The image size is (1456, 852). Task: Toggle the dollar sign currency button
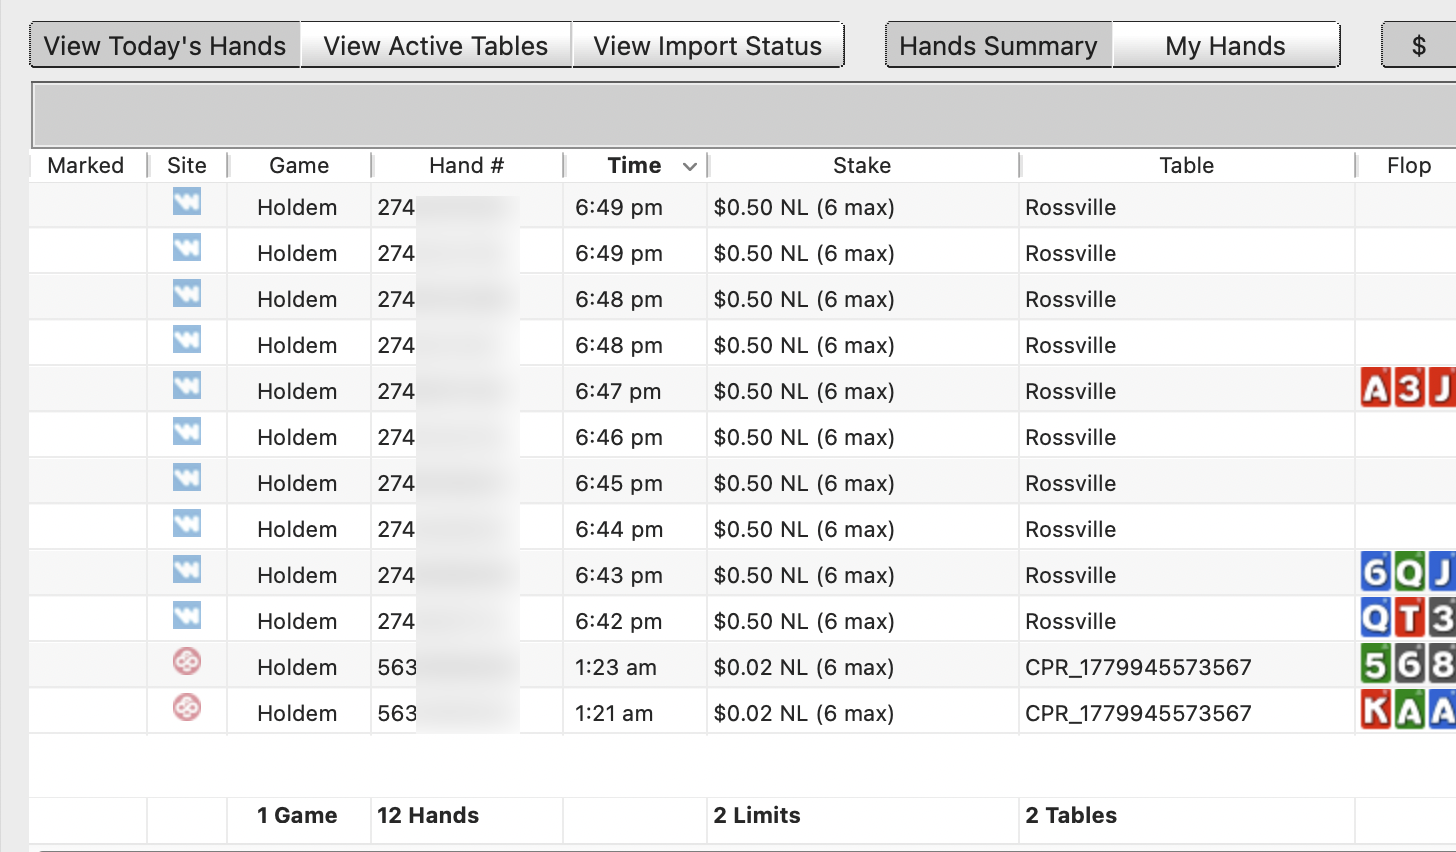point(1418,46)
